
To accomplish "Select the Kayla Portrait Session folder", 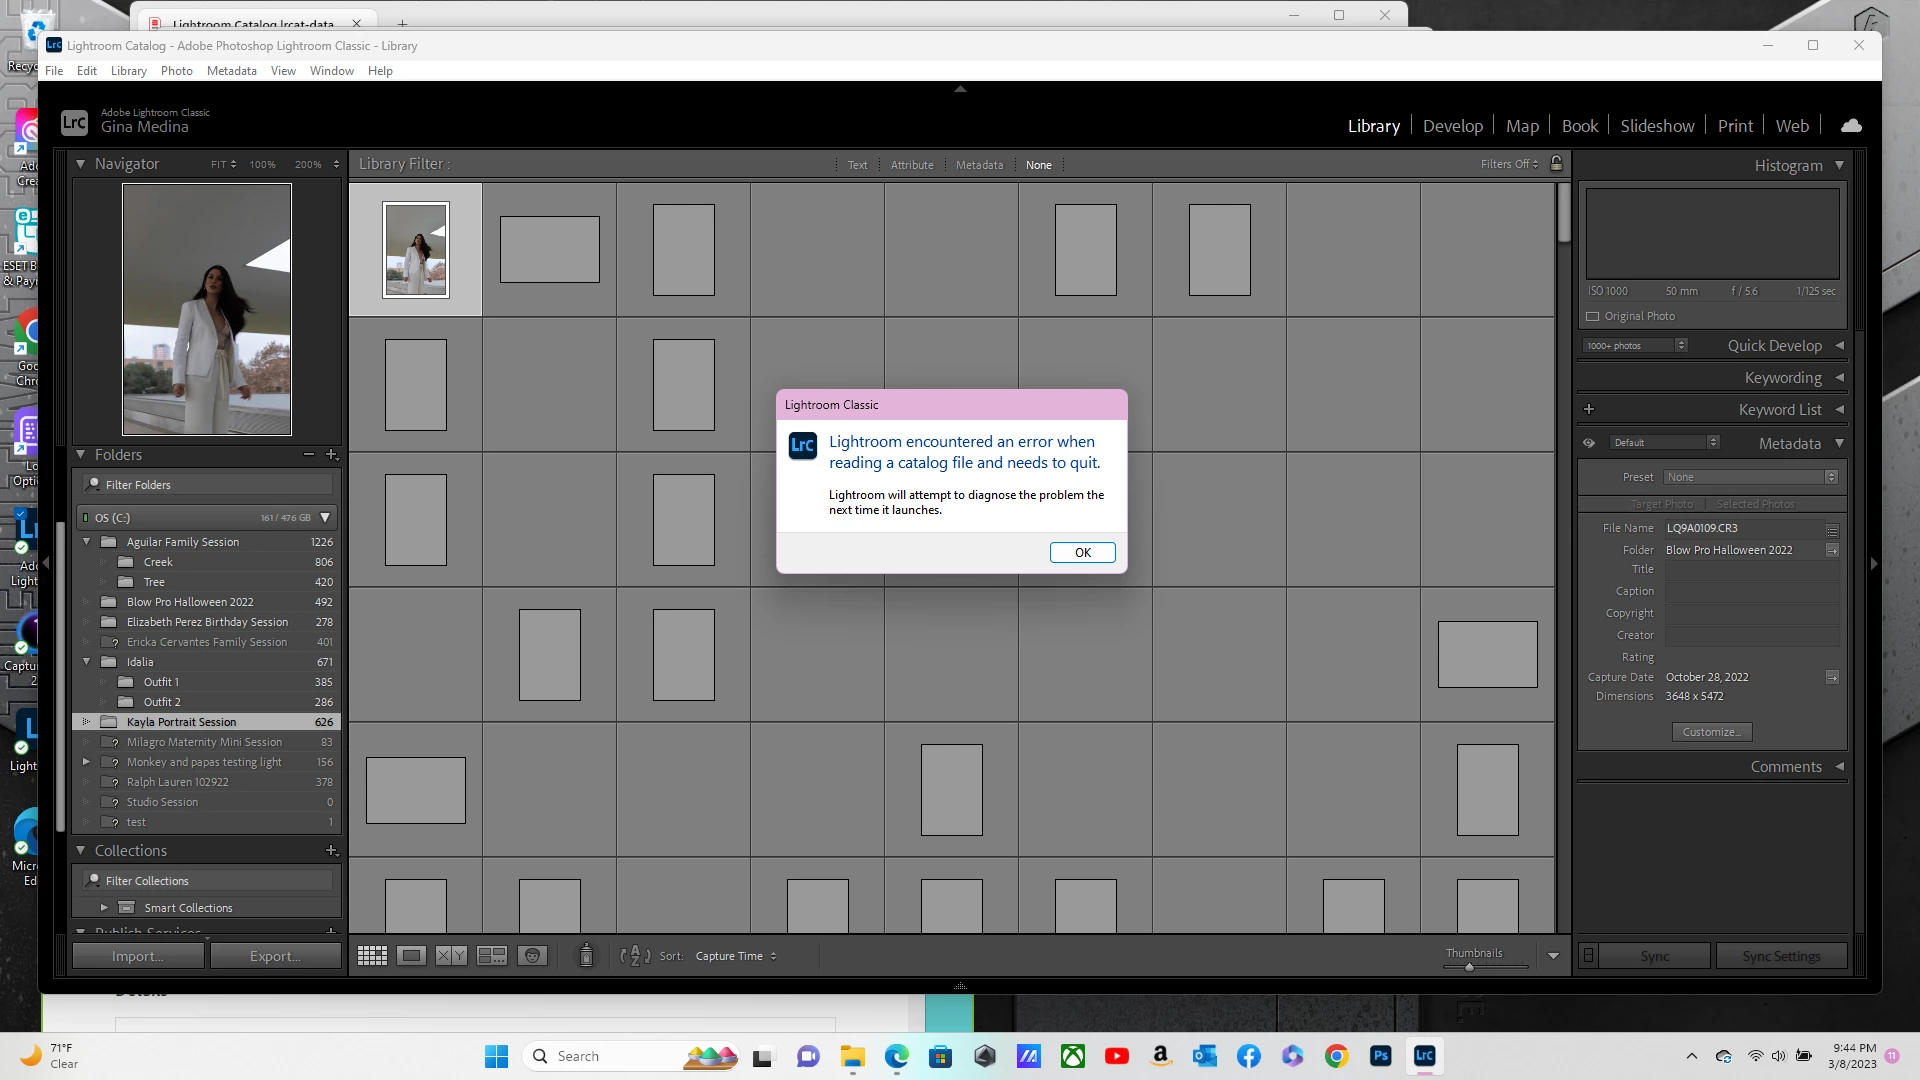I will tap(182, 722).
